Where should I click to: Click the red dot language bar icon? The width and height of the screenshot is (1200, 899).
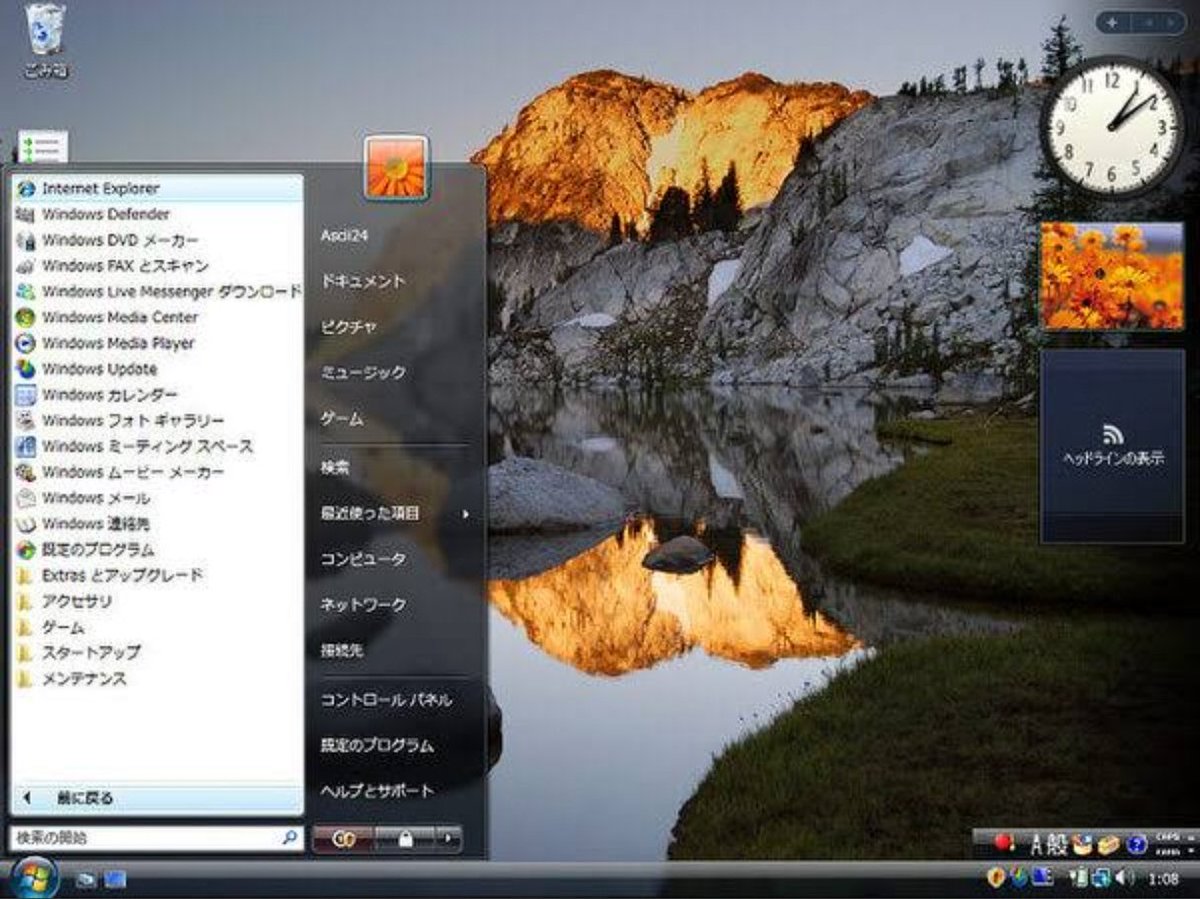[x=1006, y=844]
